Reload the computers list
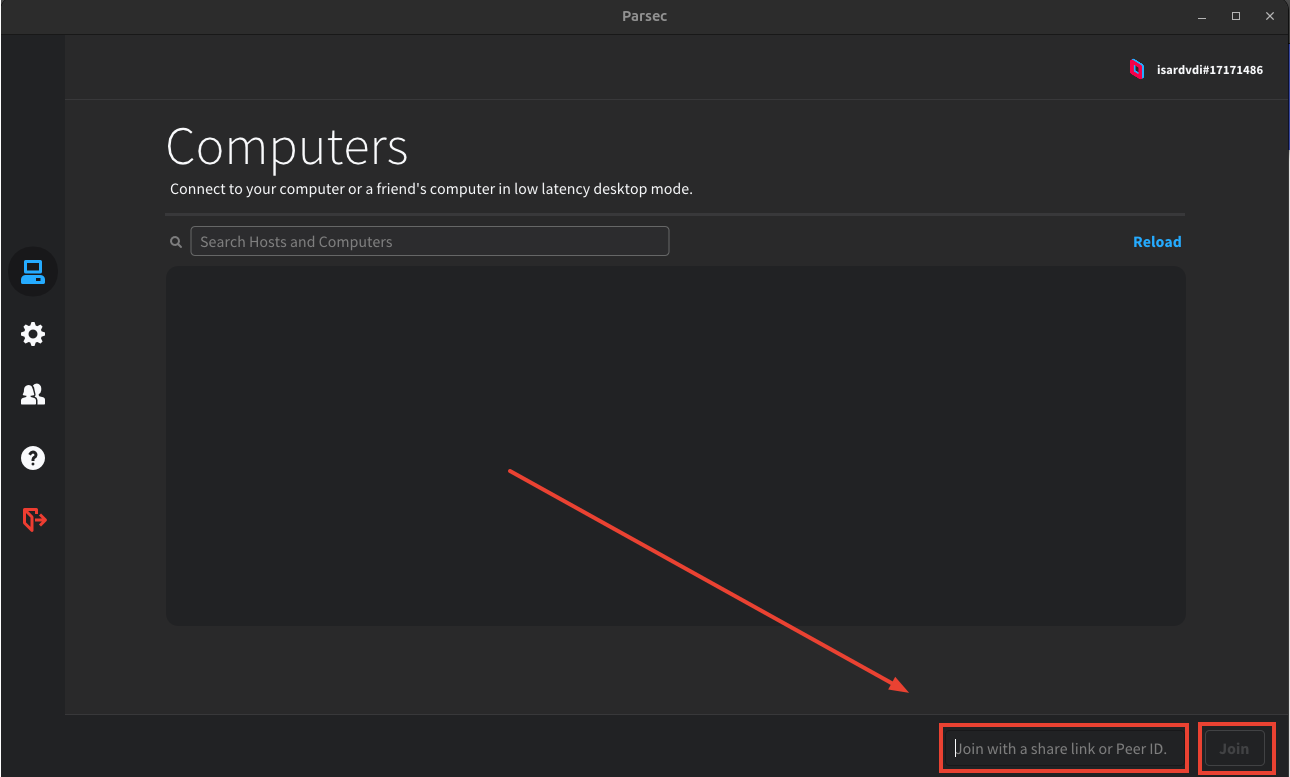The width and height of the screenshot is (1290, 777). point(1156,242)
